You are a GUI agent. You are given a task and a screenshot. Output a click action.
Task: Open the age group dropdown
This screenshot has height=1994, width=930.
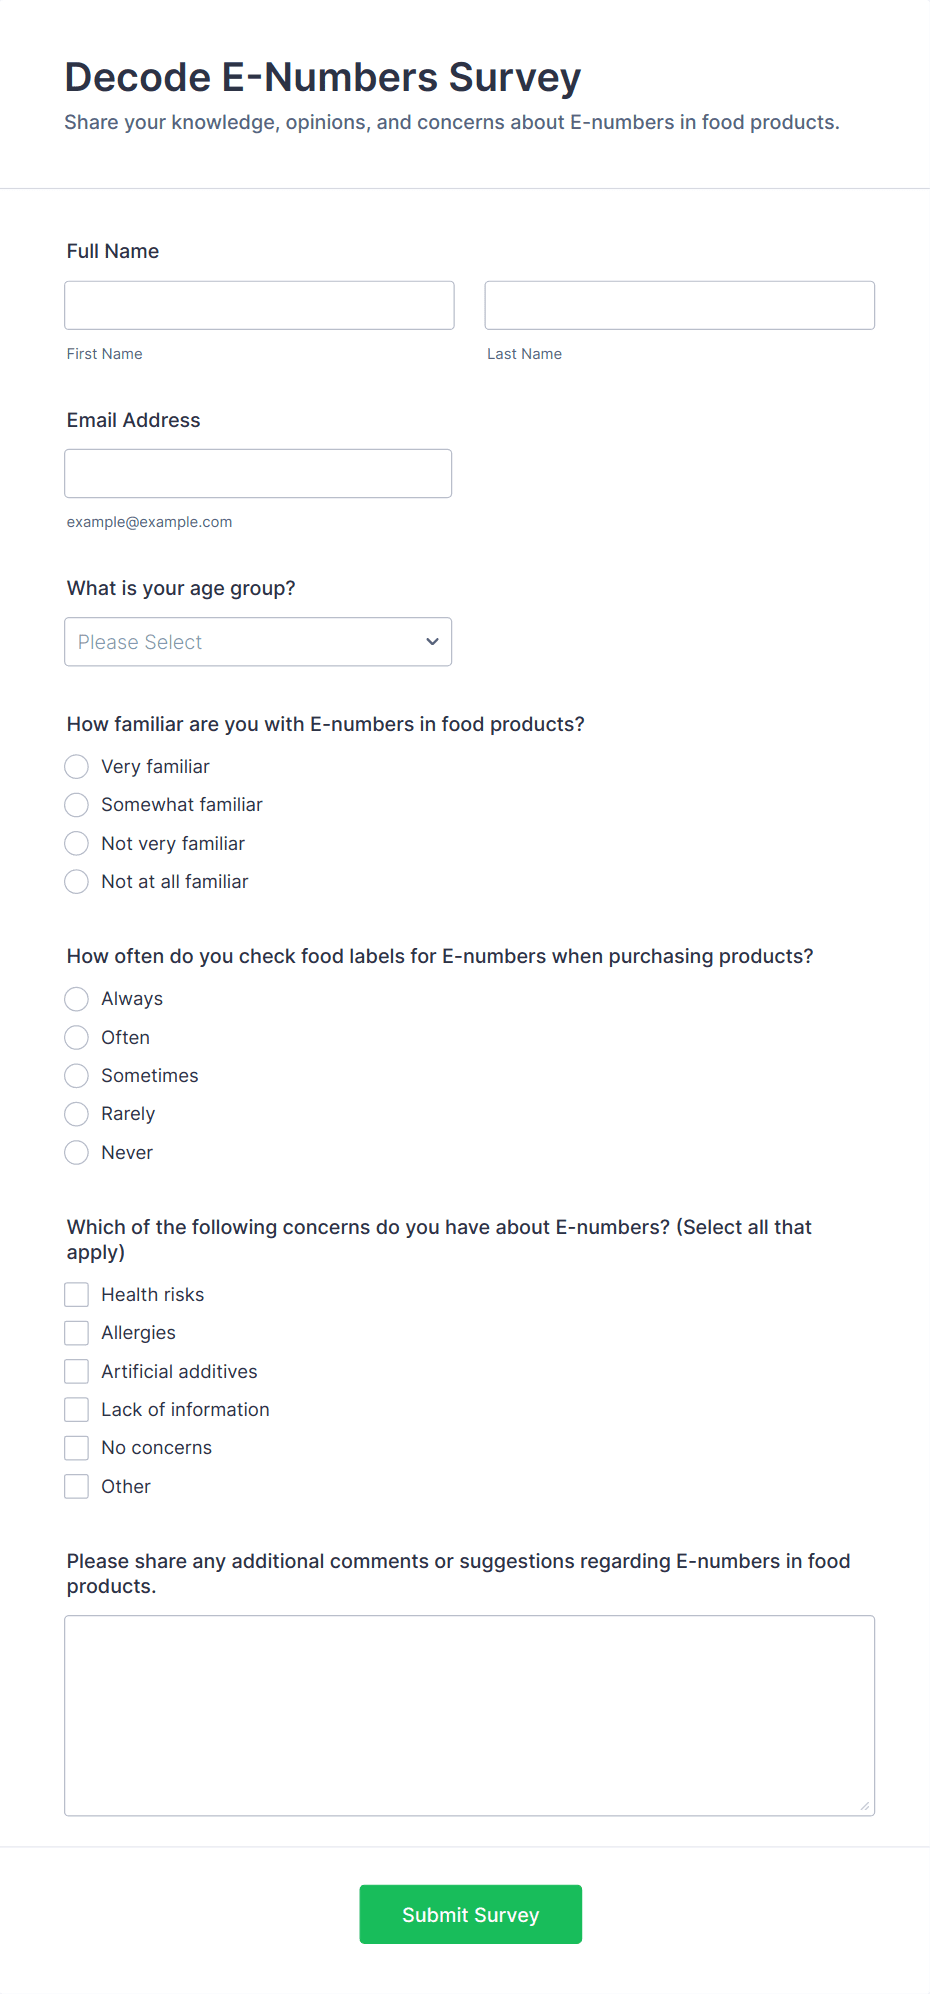tap(258, 642)
